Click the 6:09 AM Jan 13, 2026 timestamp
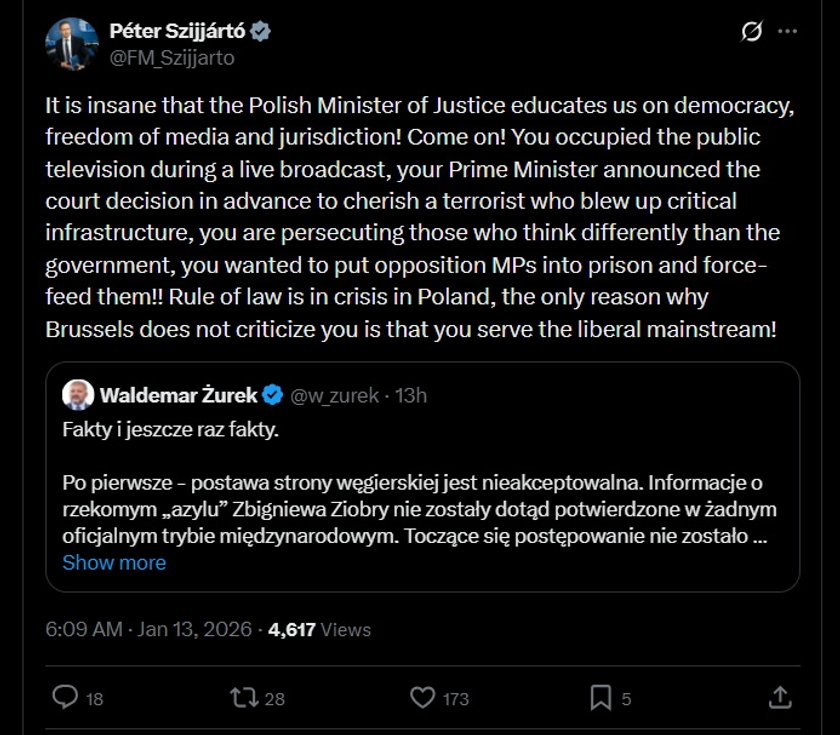The image size is (840, 735). coord(148,629)
